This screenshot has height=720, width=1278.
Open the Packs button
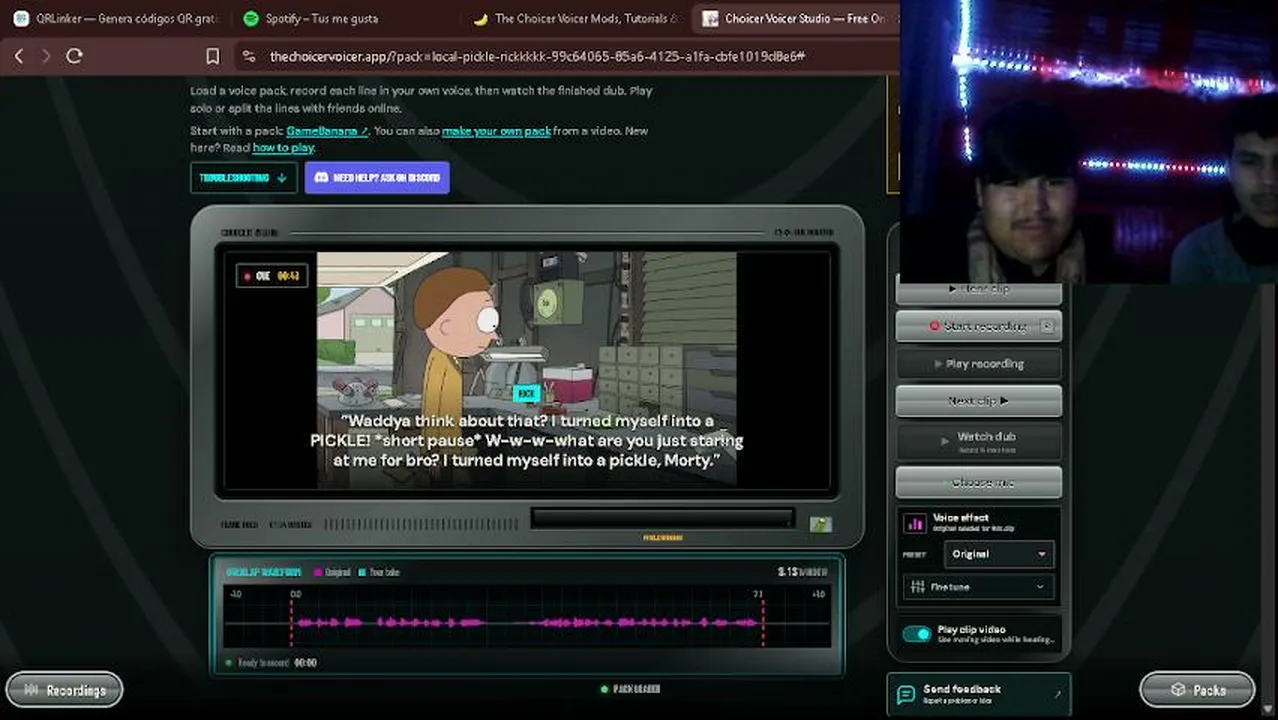coord(1197,690)
